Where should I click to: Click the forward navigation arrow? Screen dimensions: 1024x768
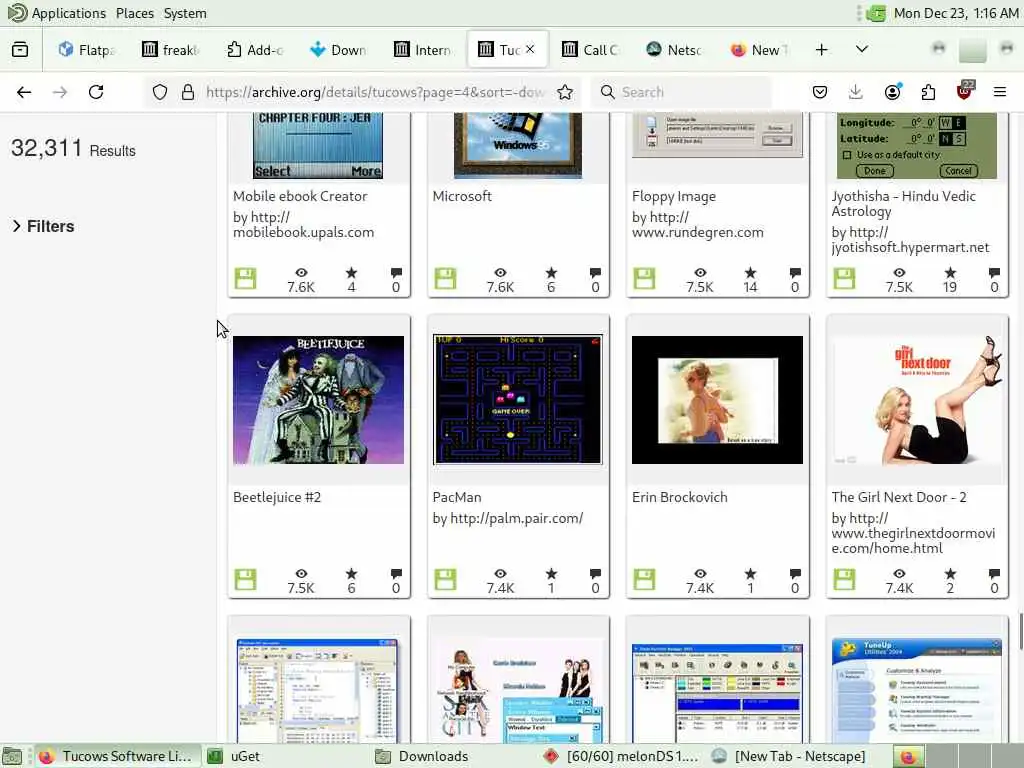(x=60, y=92)
